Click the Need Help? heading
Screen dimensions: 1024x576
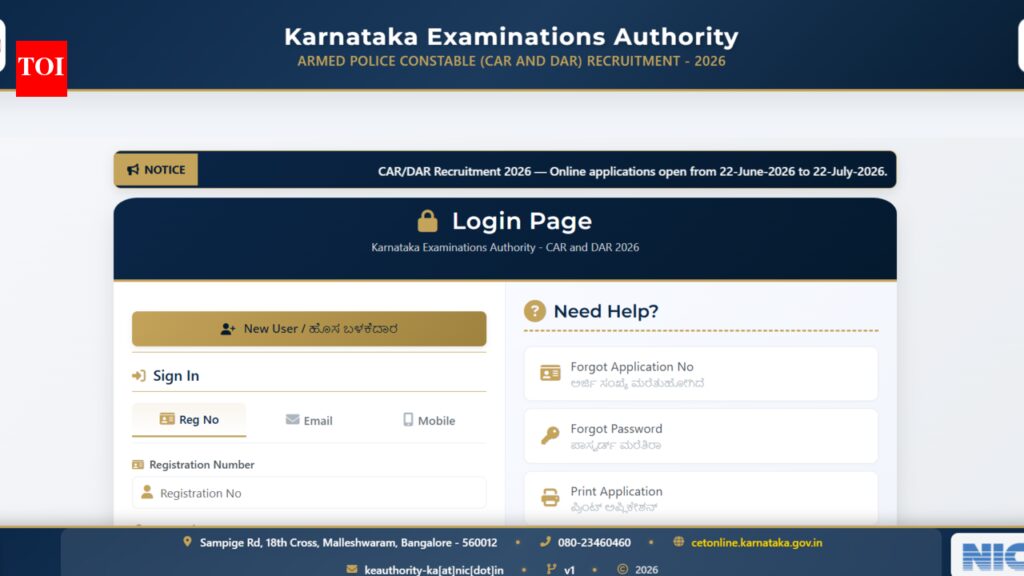pyautogui.click(x=606, y=312)
